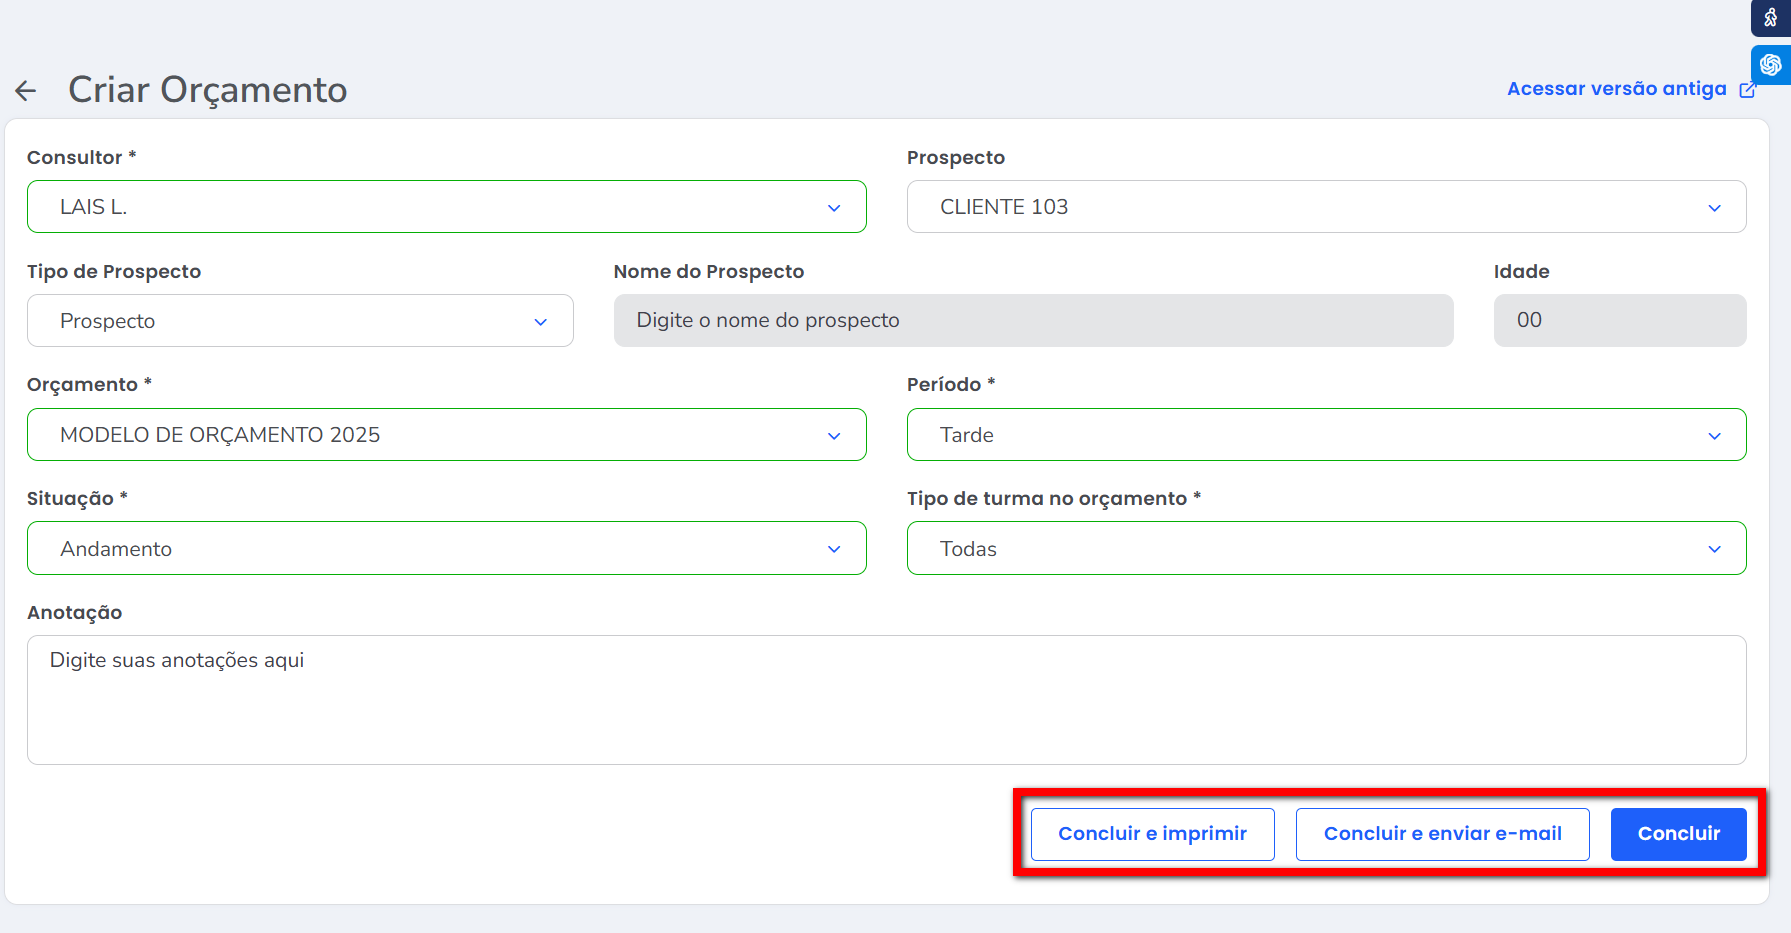The image size is (1791, 933).
Task: Click the Criar Orçamento page title
Action: coord(208,90)
